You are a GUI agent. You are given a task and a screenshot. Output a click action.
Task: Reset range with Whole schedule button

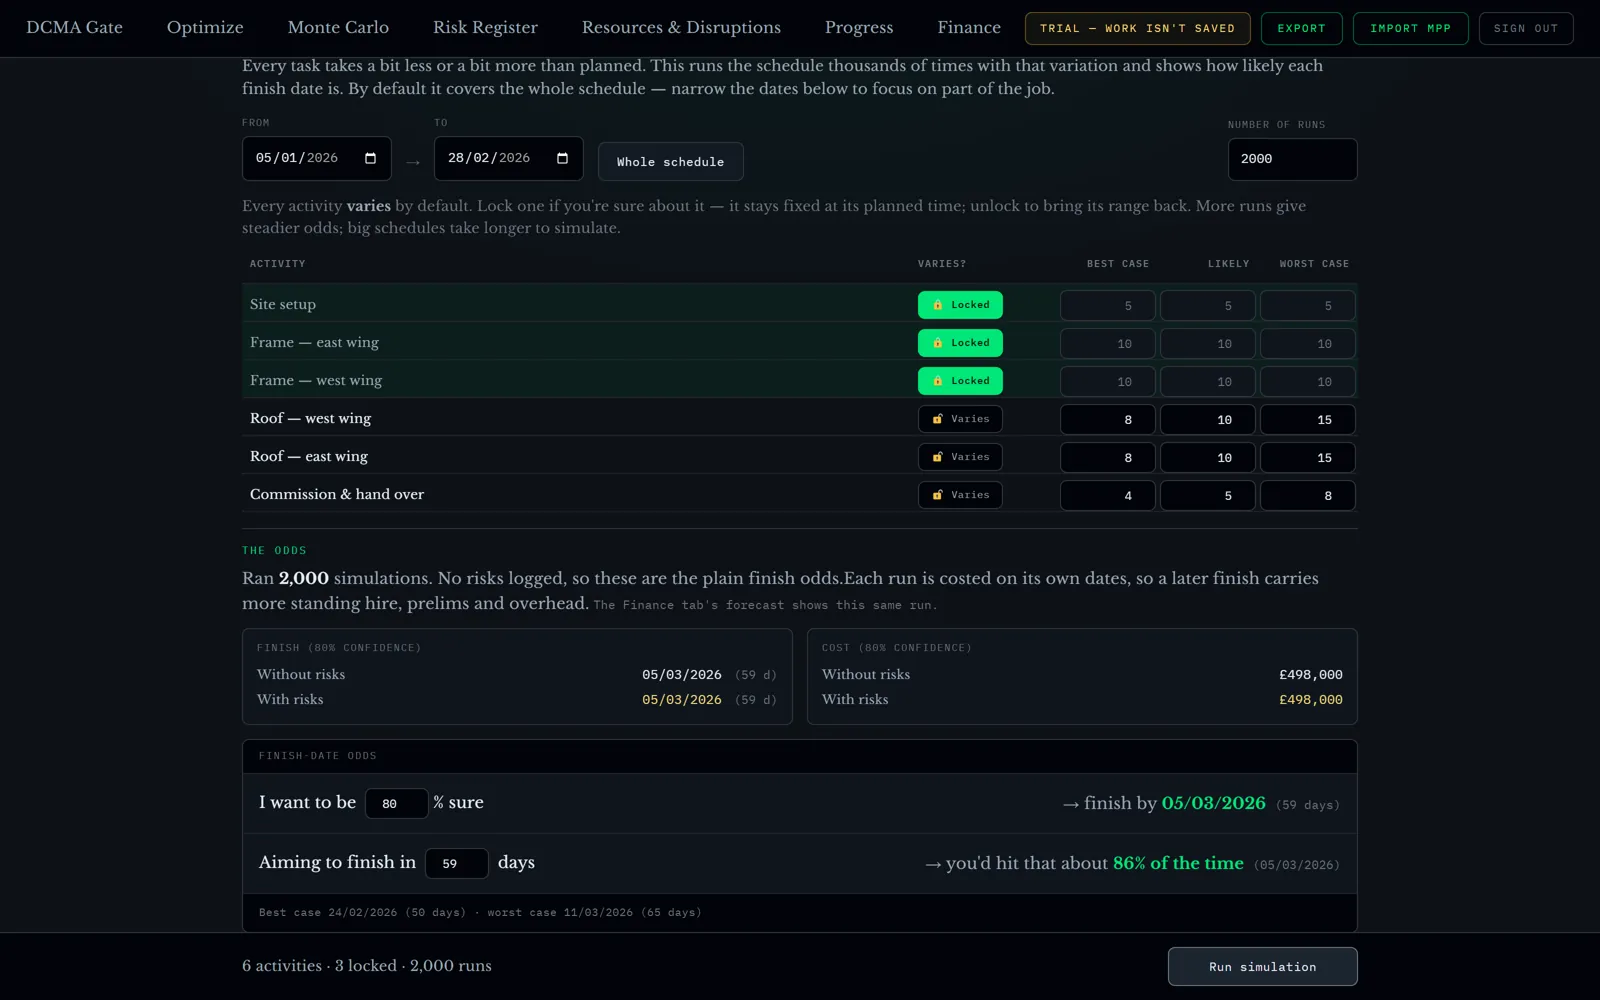coord(670,162)
